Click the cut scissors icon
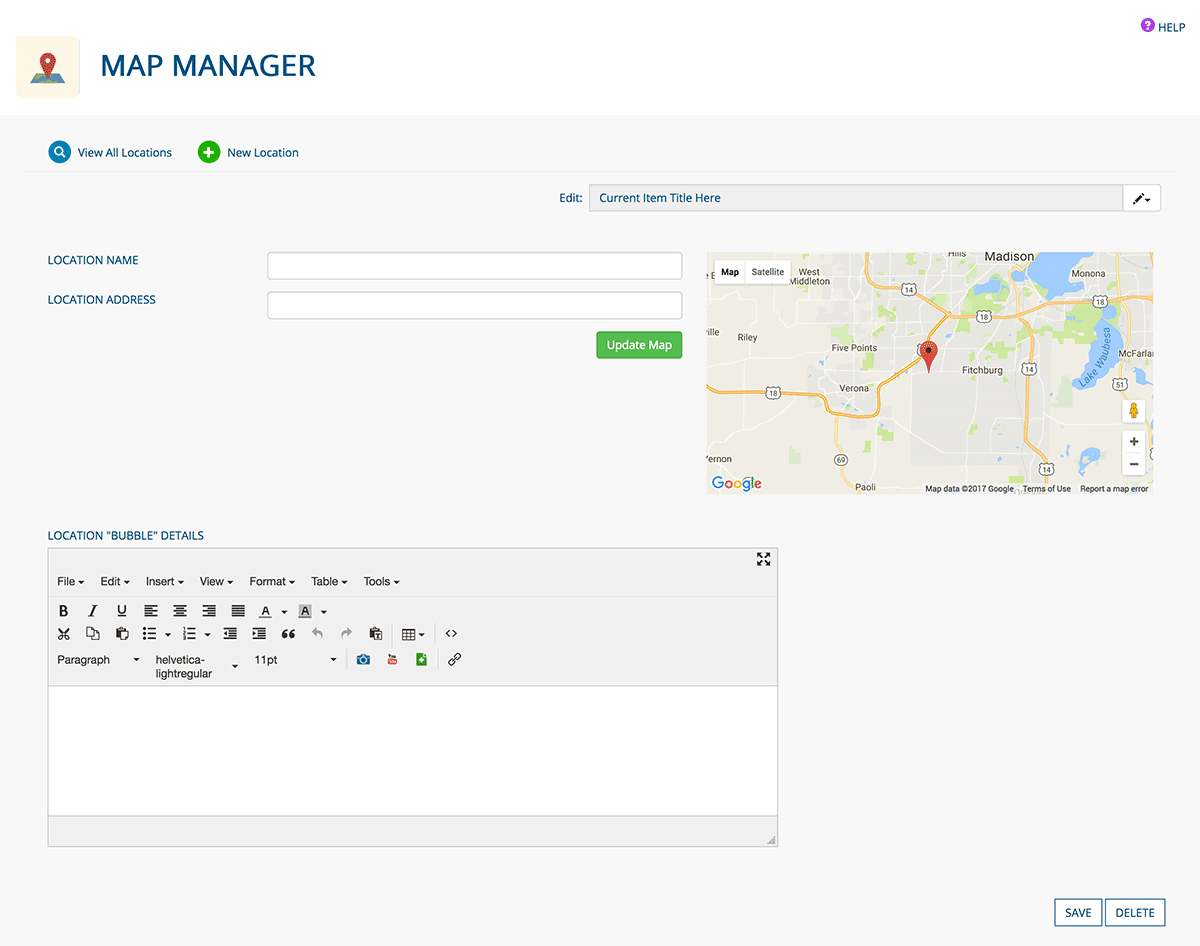The image size is (1200, 946). coord(63,634)
